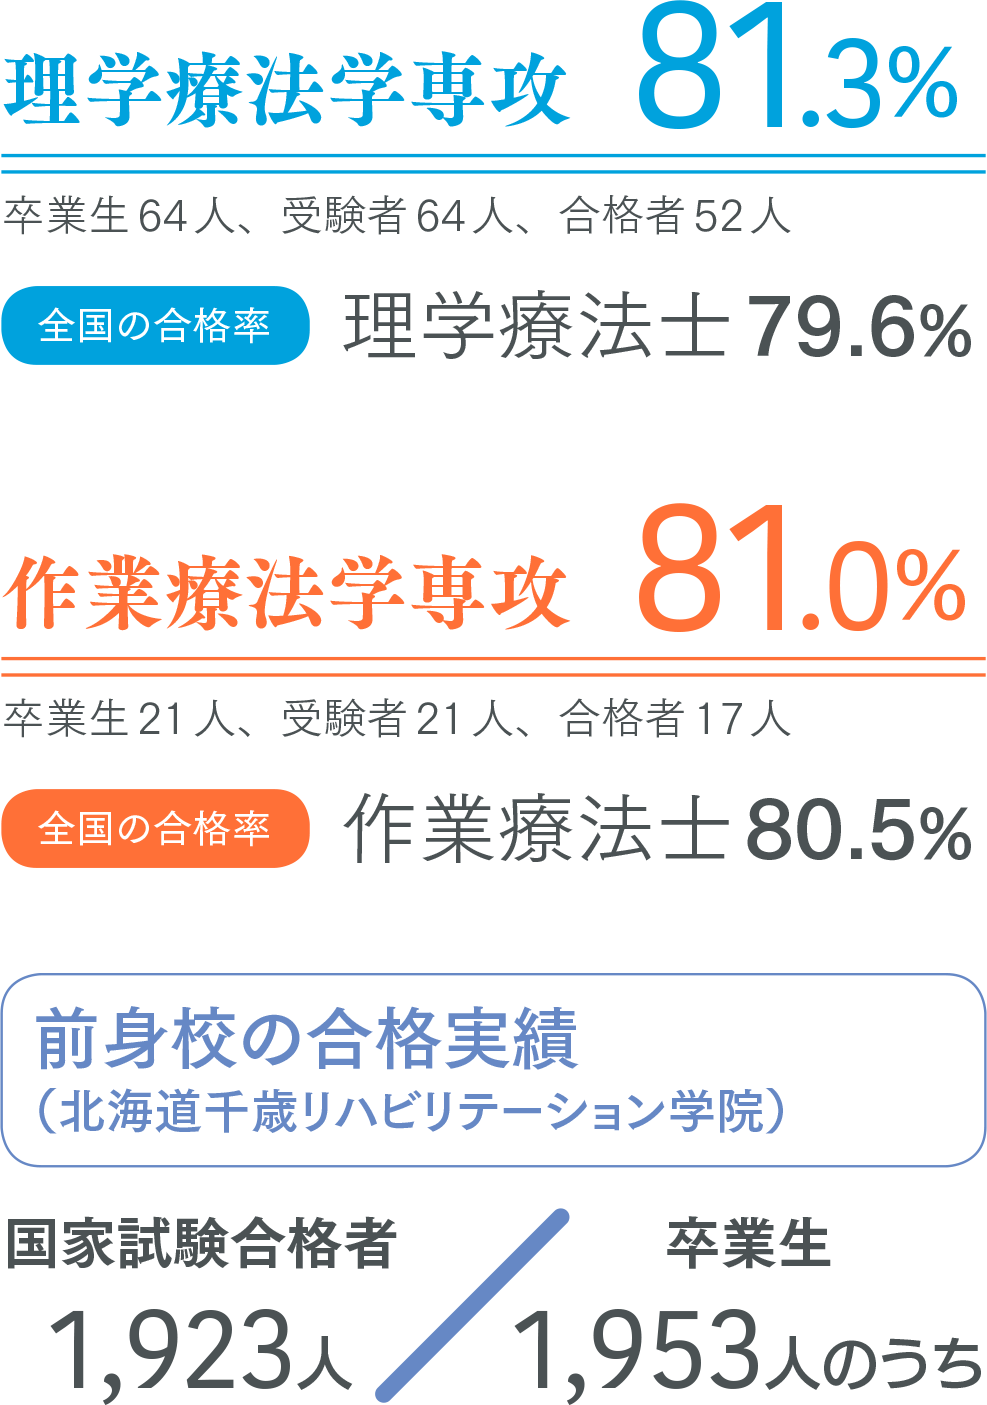Image resolution: width=987 pixels, height=1405 pixels.
Task: Click the 81.3% pass rate figure
Action: coord(797,70)
